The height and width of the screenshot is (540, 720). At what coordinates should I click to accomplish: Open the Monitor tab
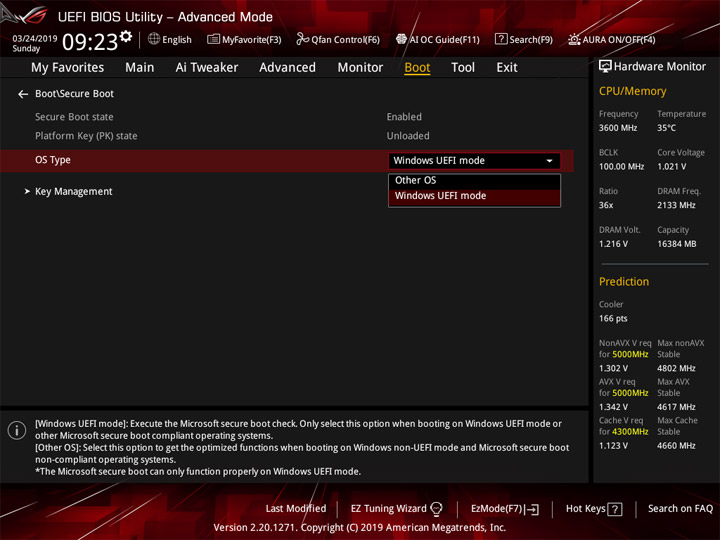[x=360, y=68]
